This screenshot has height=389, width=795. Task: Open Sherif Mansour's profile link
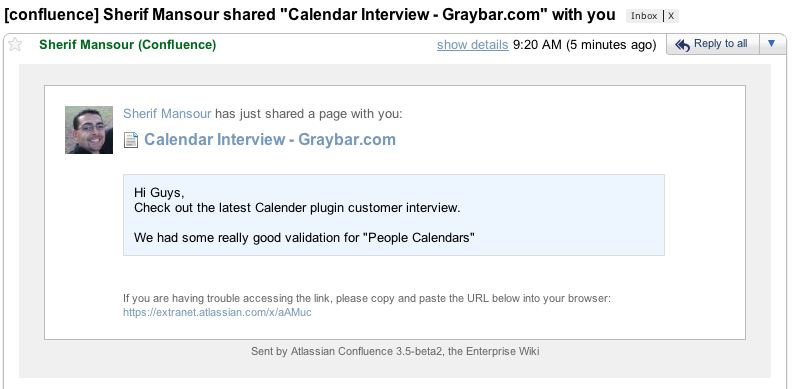click(167, 114)
